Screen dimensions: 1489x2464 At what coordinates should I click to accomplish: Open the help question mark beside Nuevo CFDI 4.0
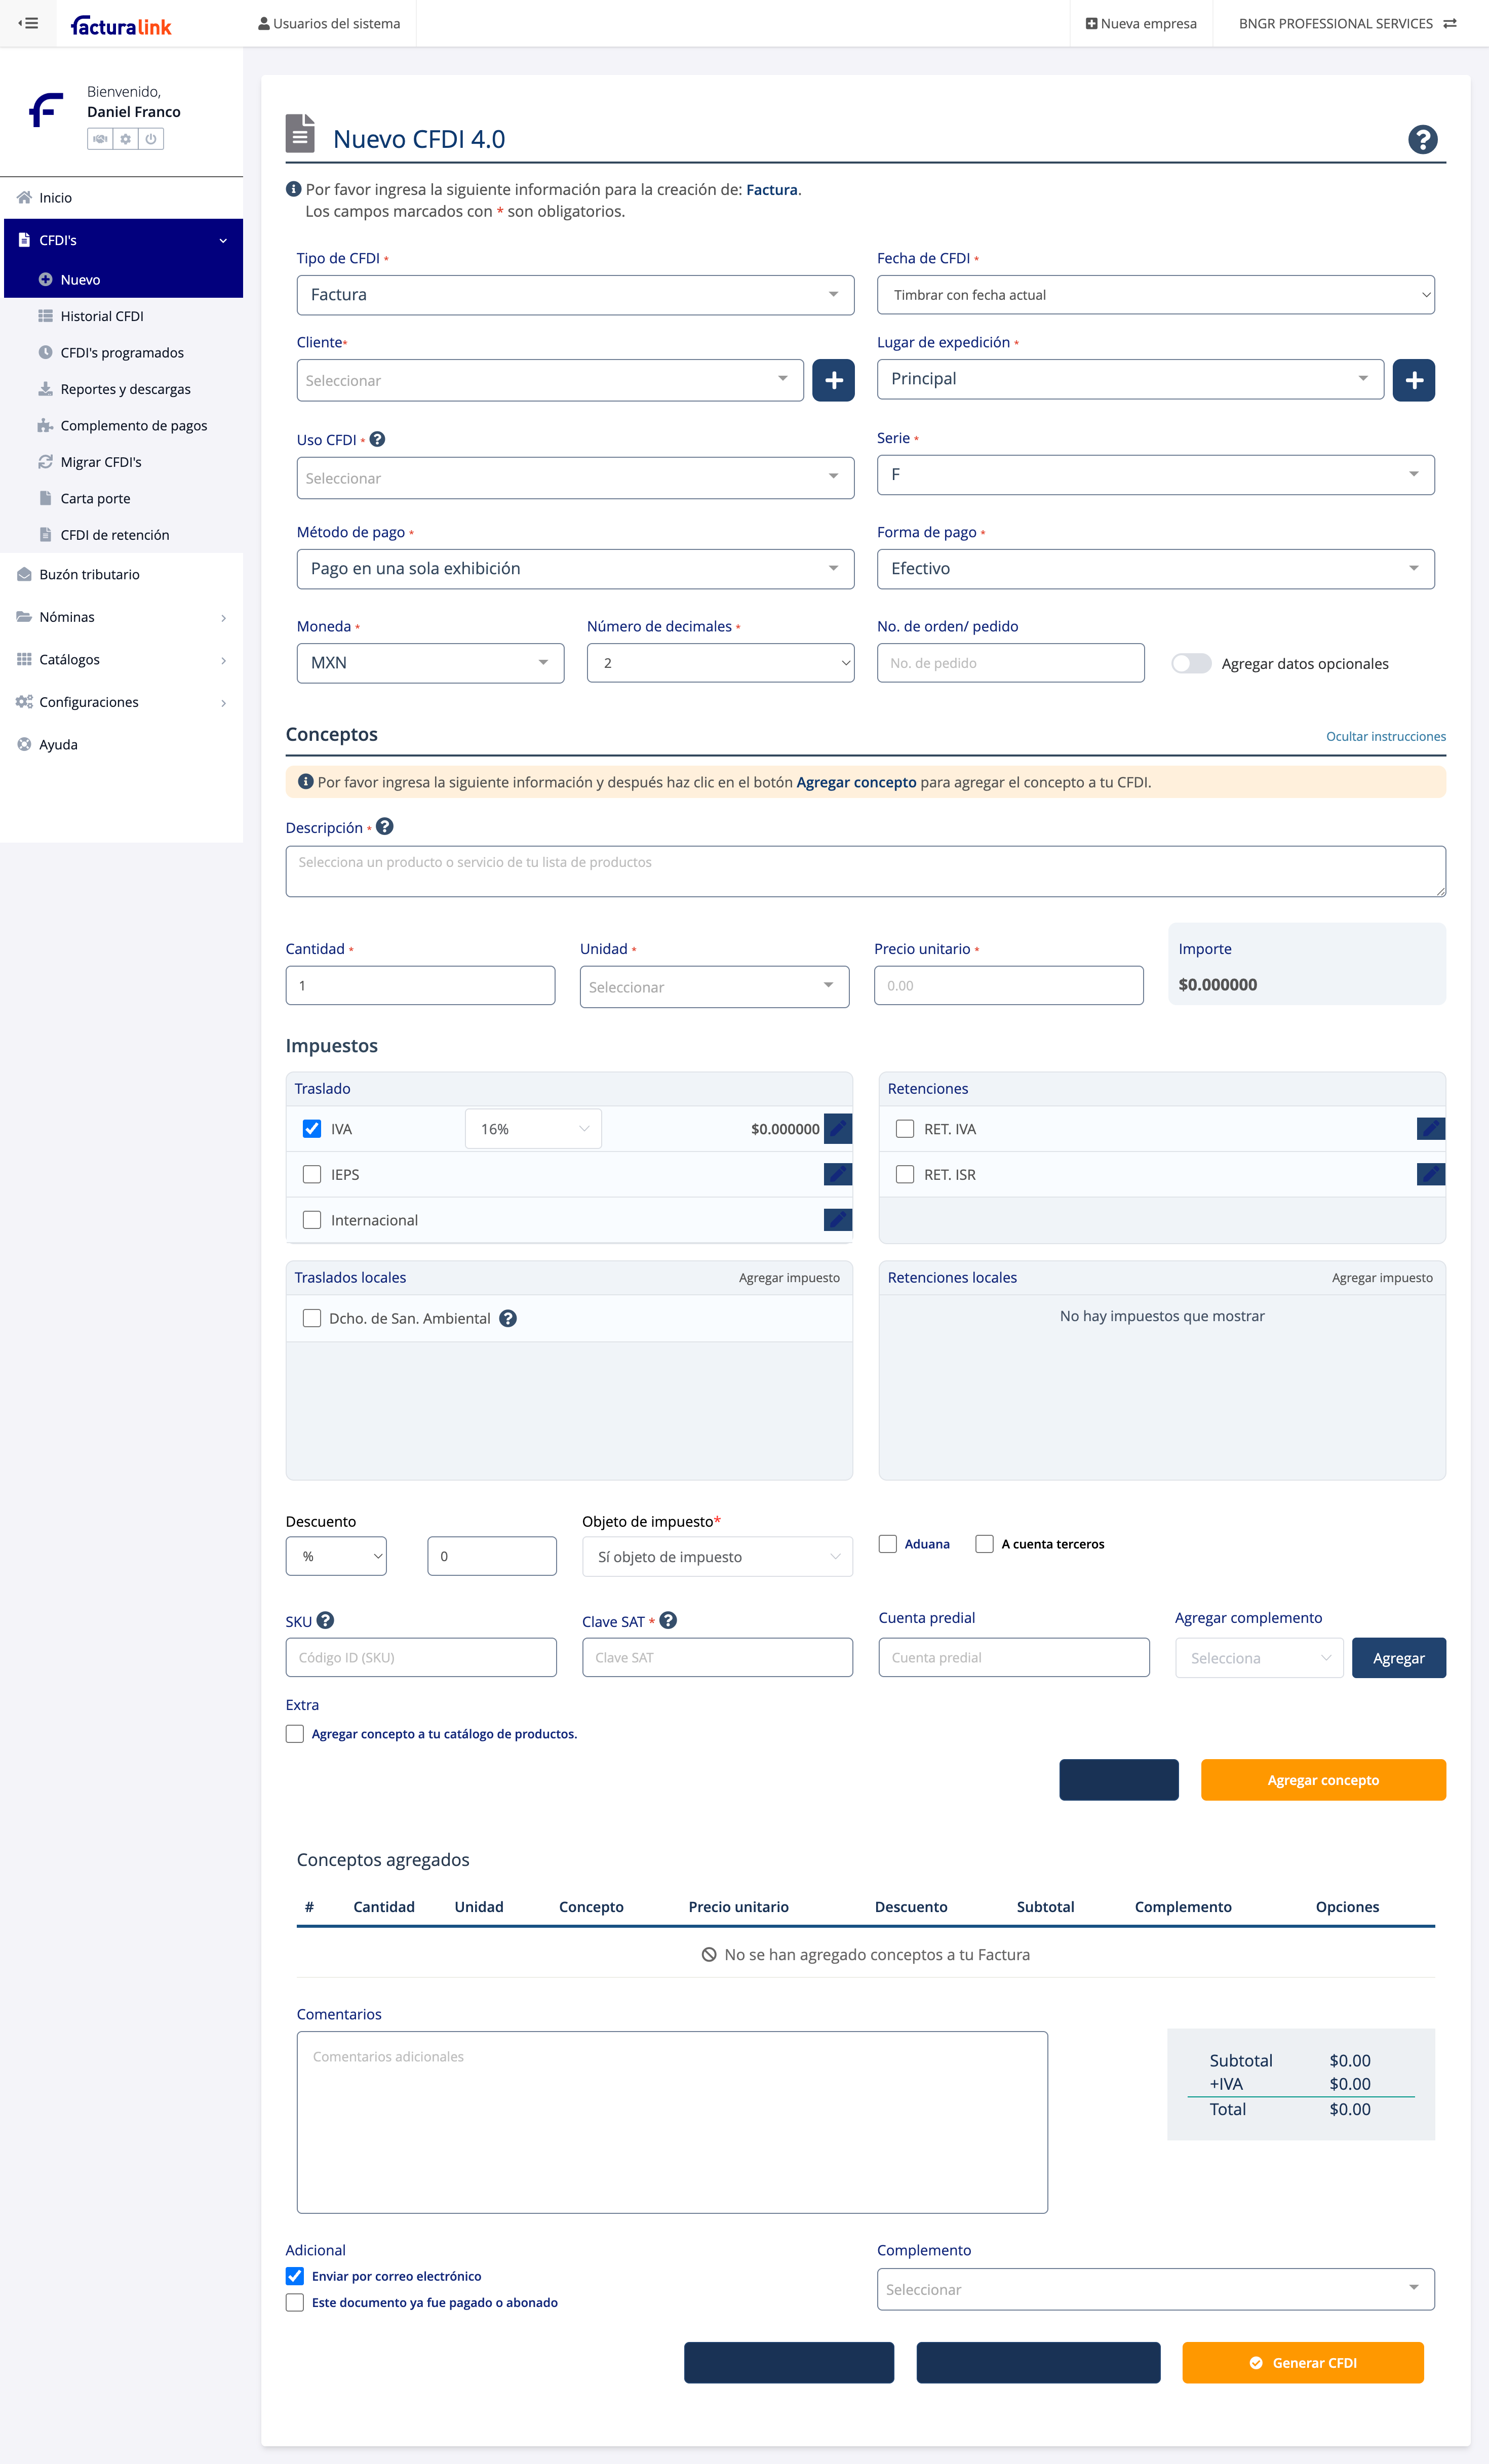(x=1422, y=139)
